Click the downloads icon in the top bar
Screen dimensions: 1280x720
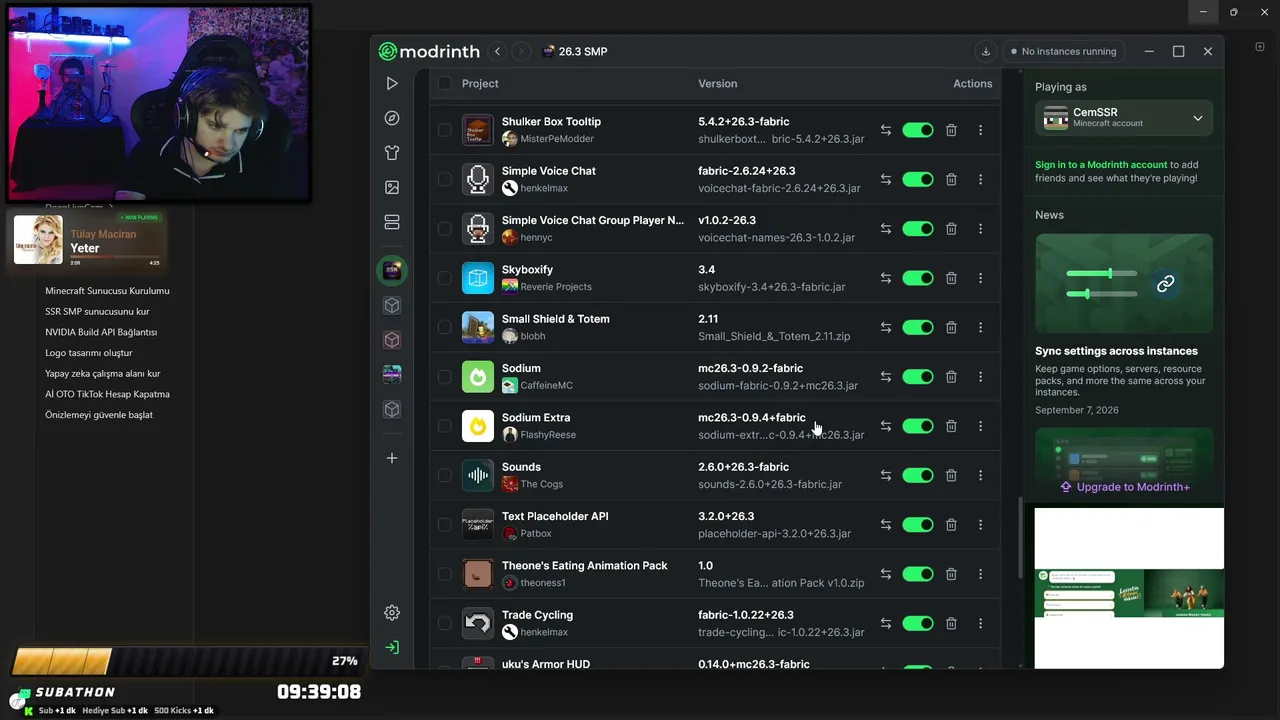[986, 51]
